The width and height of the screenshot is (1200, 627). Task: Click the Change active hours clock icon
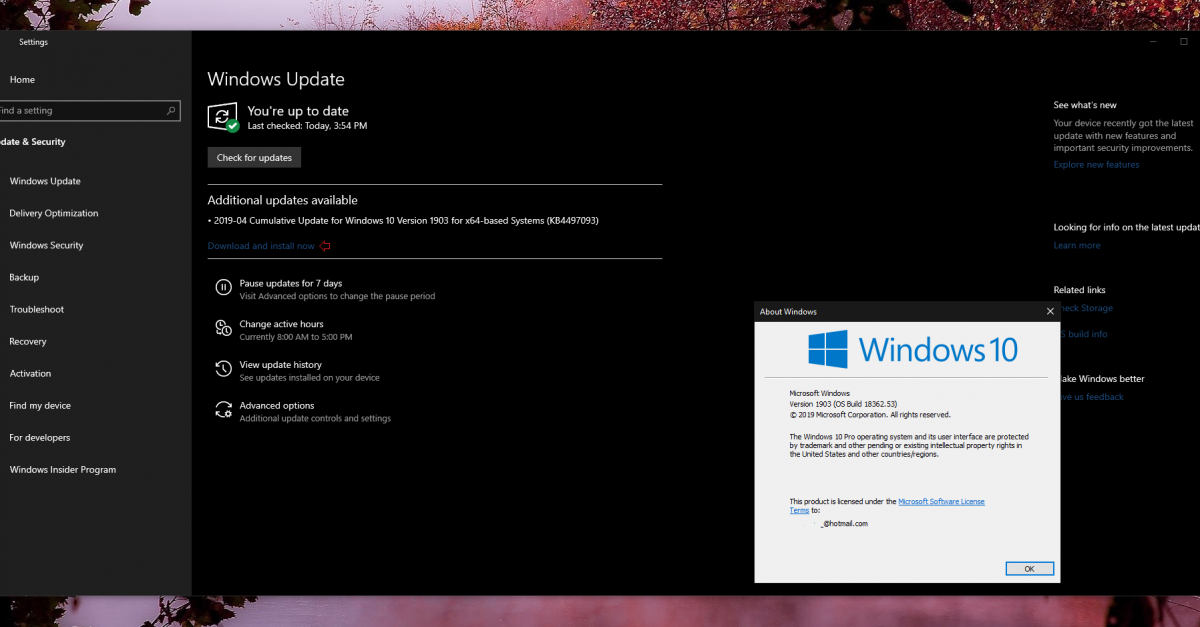click(223, 329)
